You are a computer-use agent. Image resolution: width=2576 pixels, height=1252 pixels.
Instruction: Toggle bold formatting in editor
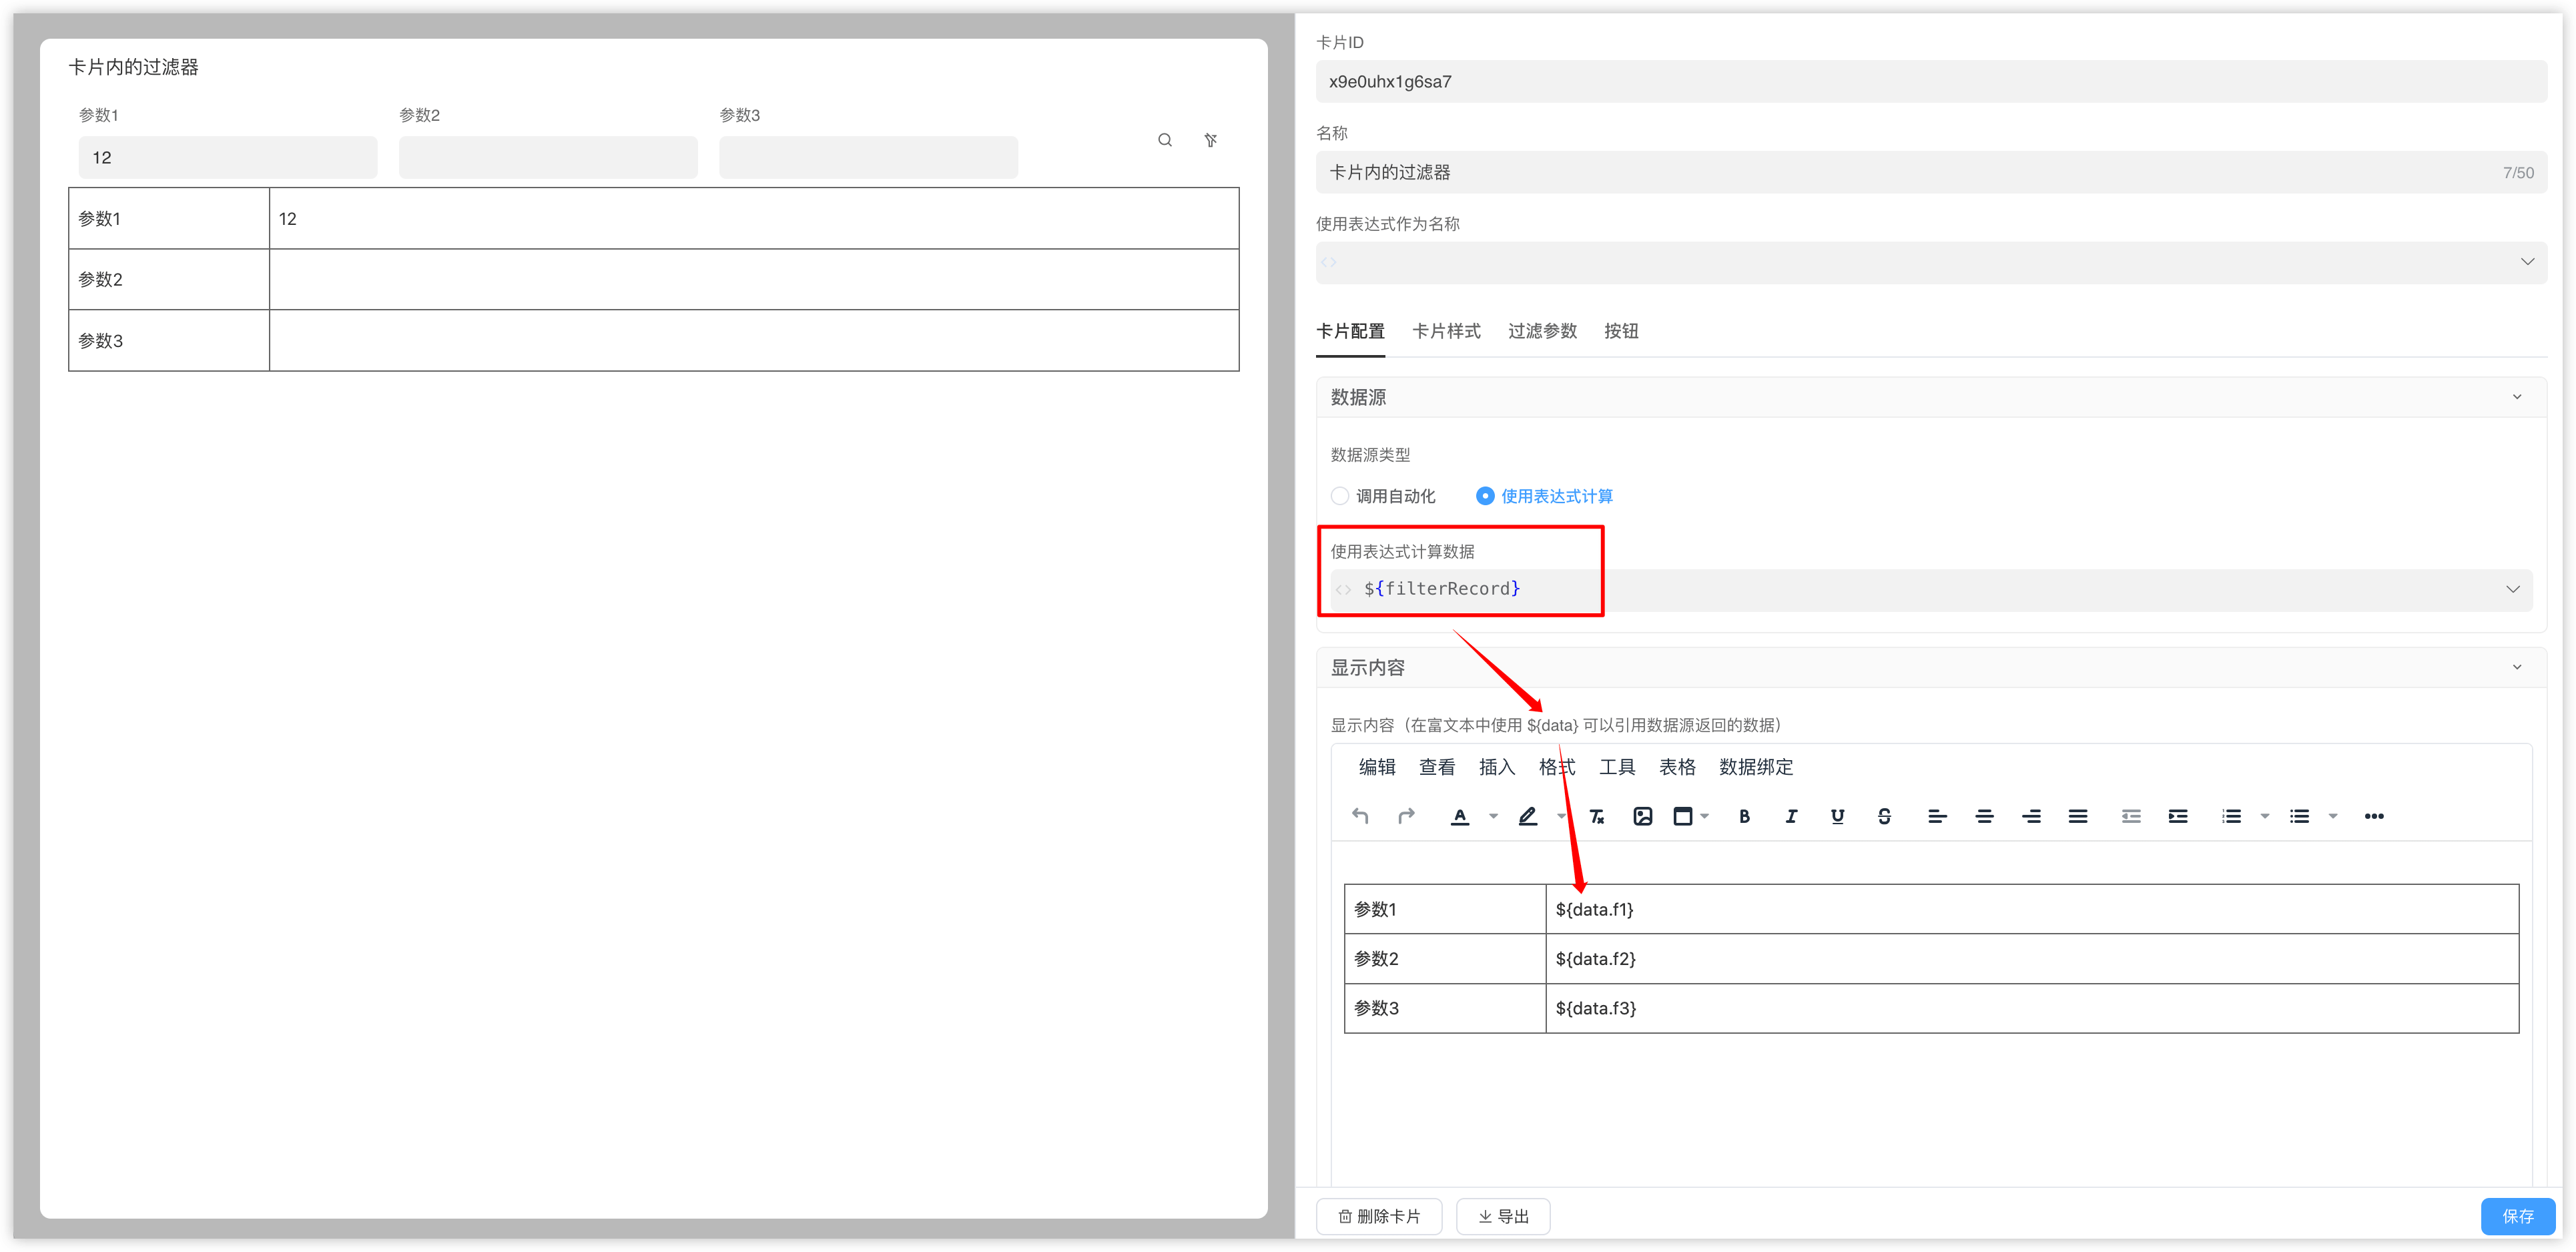coord(1744,816)
